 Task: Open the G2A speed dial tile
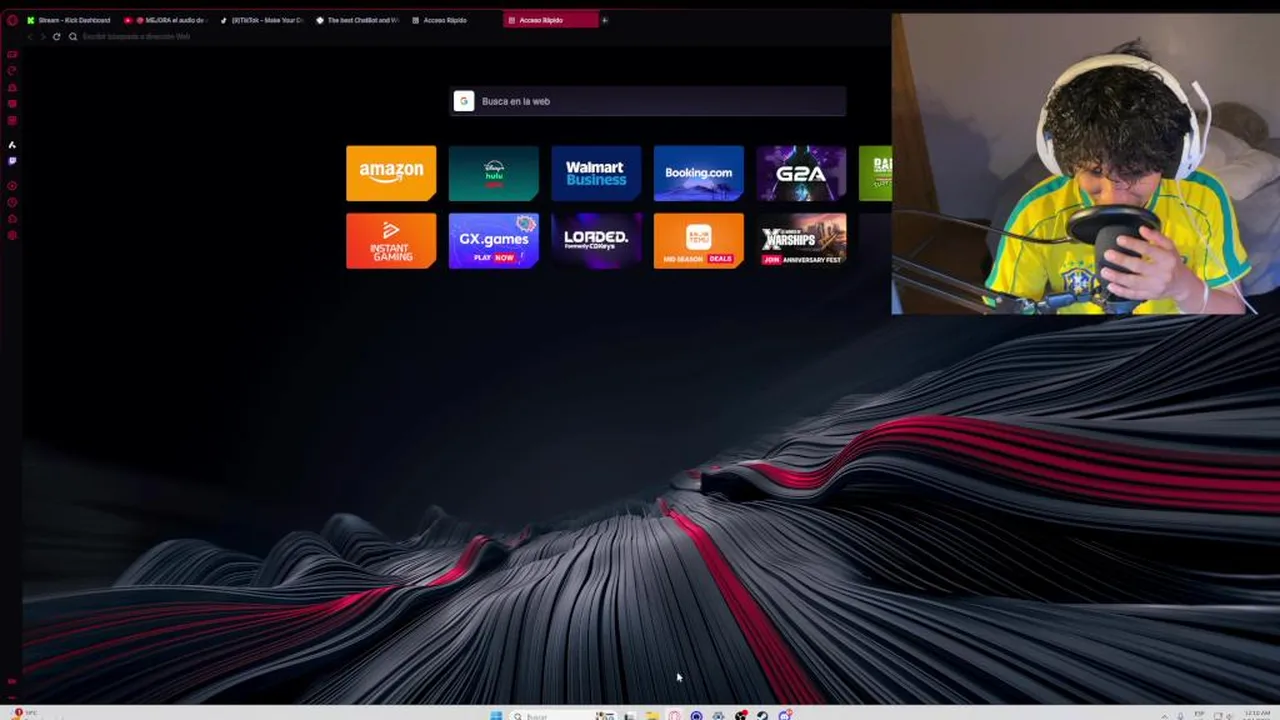(801, 173)
